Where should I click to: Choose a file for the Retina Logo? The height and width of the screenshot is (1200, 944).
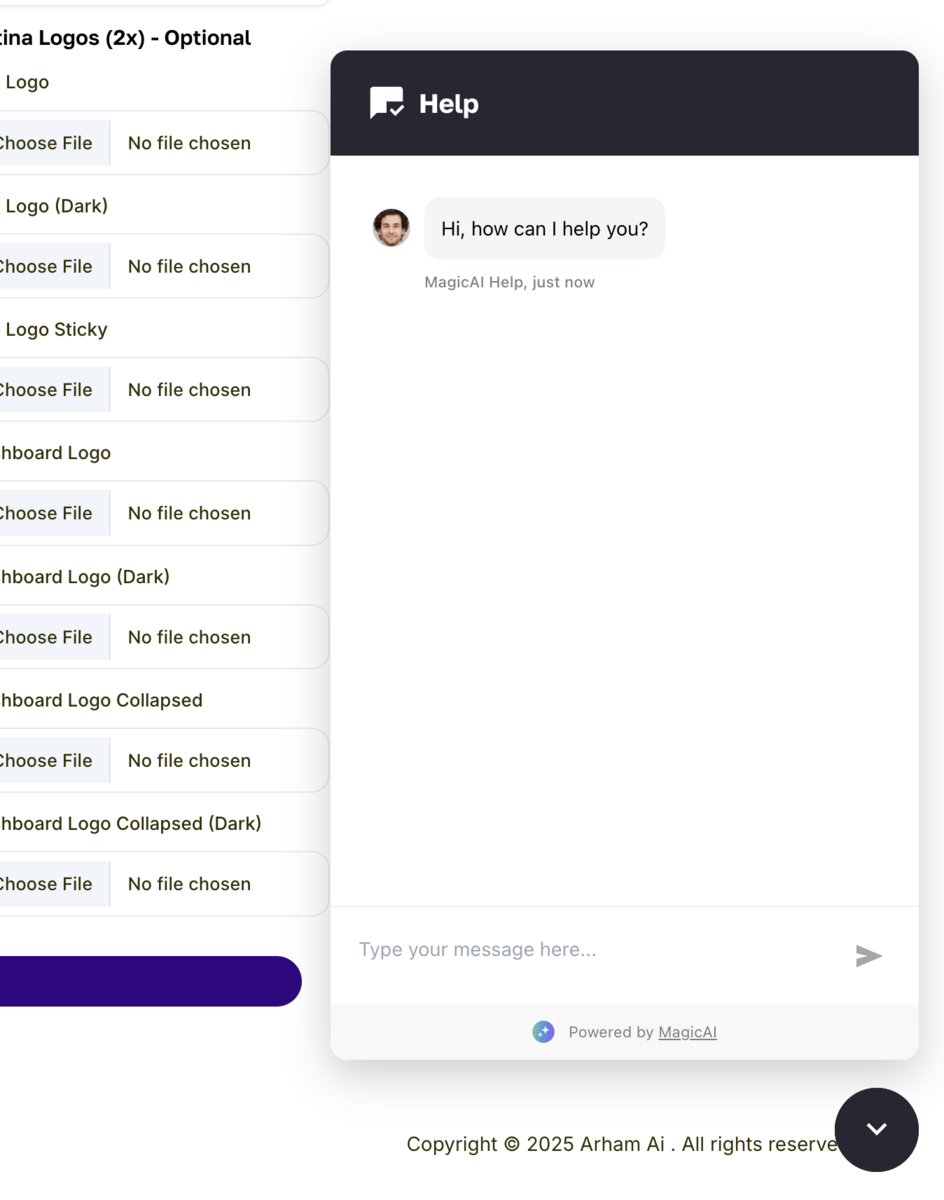(x=47, y=143)
